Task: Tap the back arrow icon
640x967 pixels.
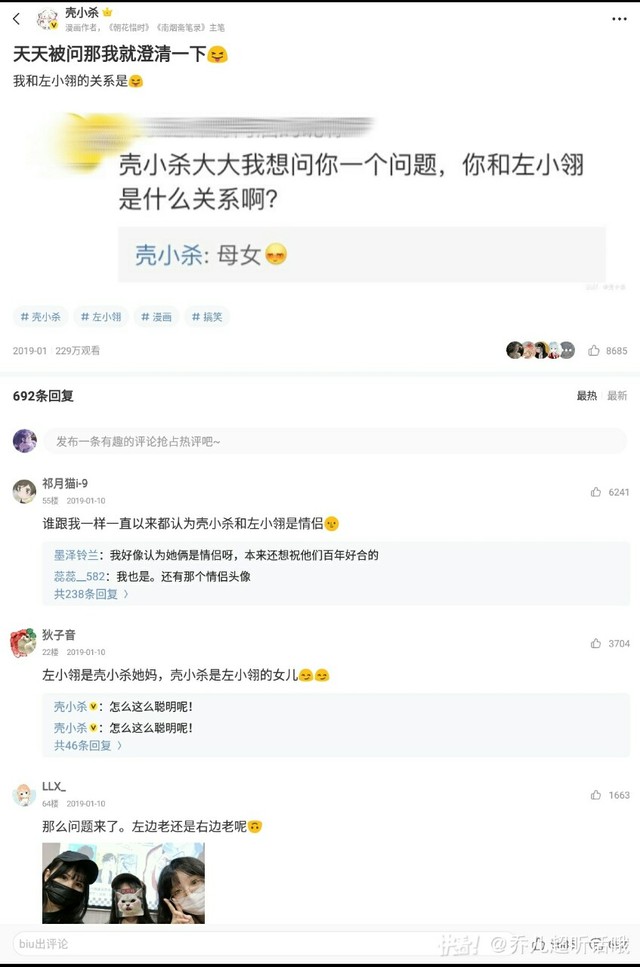Action: click(x=16, y=19)
